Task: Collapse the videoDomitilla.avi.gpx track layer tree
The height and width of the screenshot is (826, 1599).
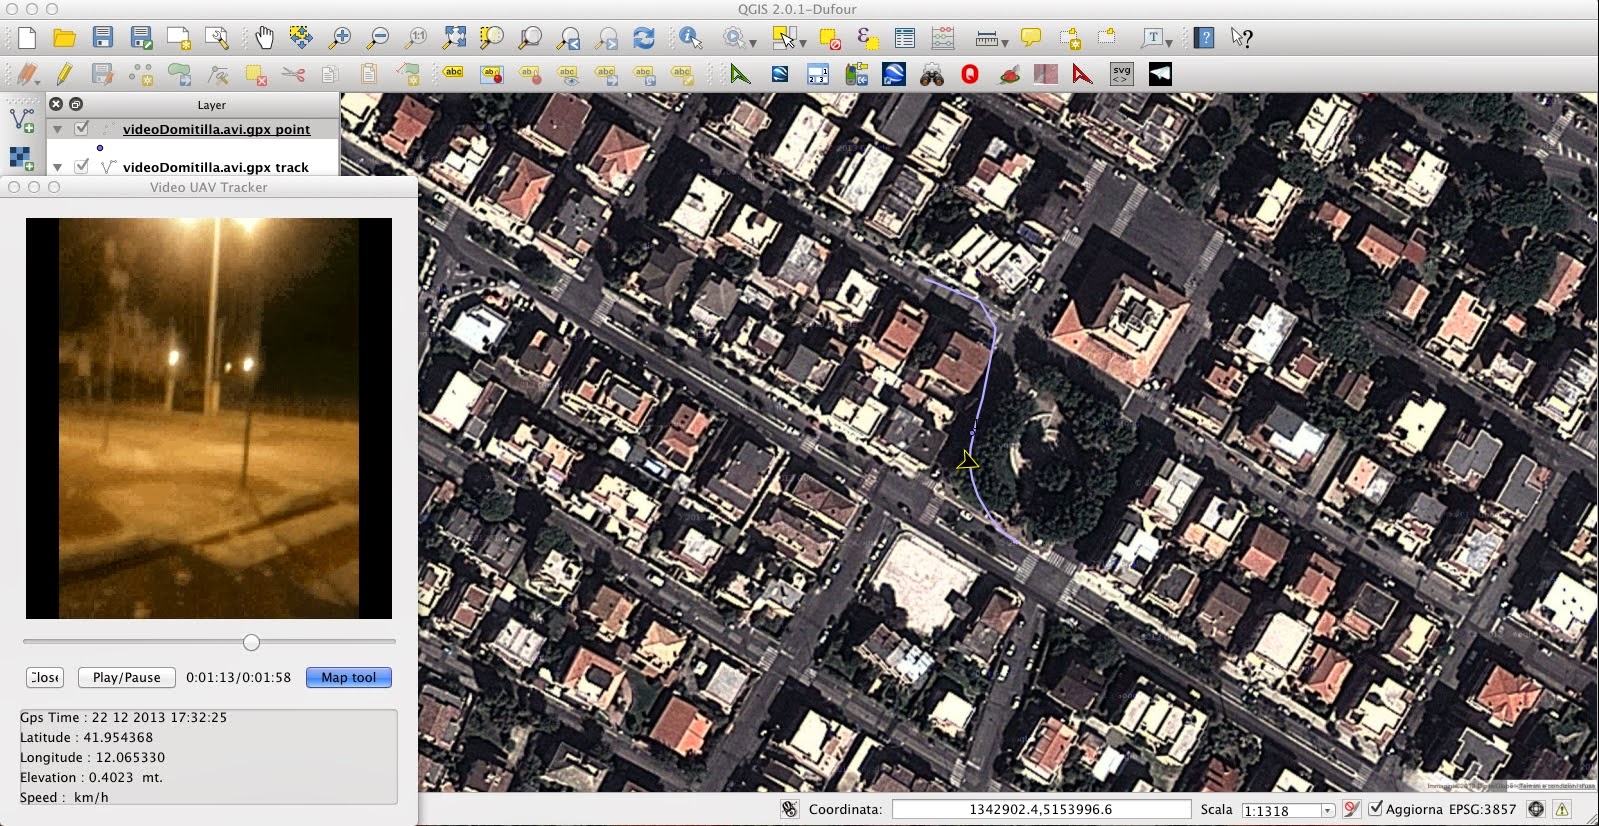Action: click(x=57, y=167)
